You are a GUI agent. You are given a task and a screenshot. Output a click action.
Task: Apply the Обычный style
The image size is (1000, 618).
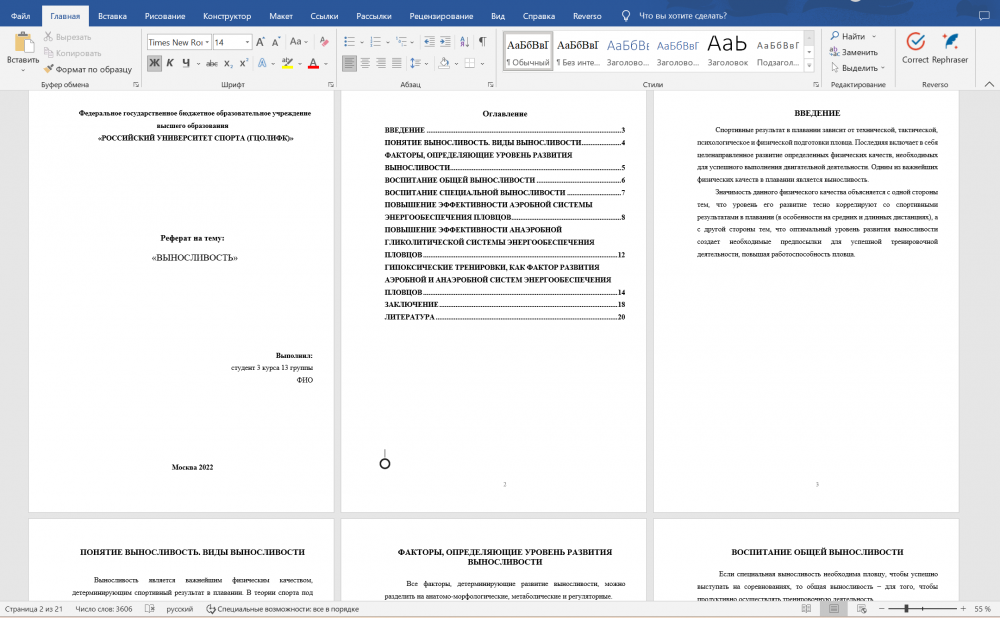(527, 50)
